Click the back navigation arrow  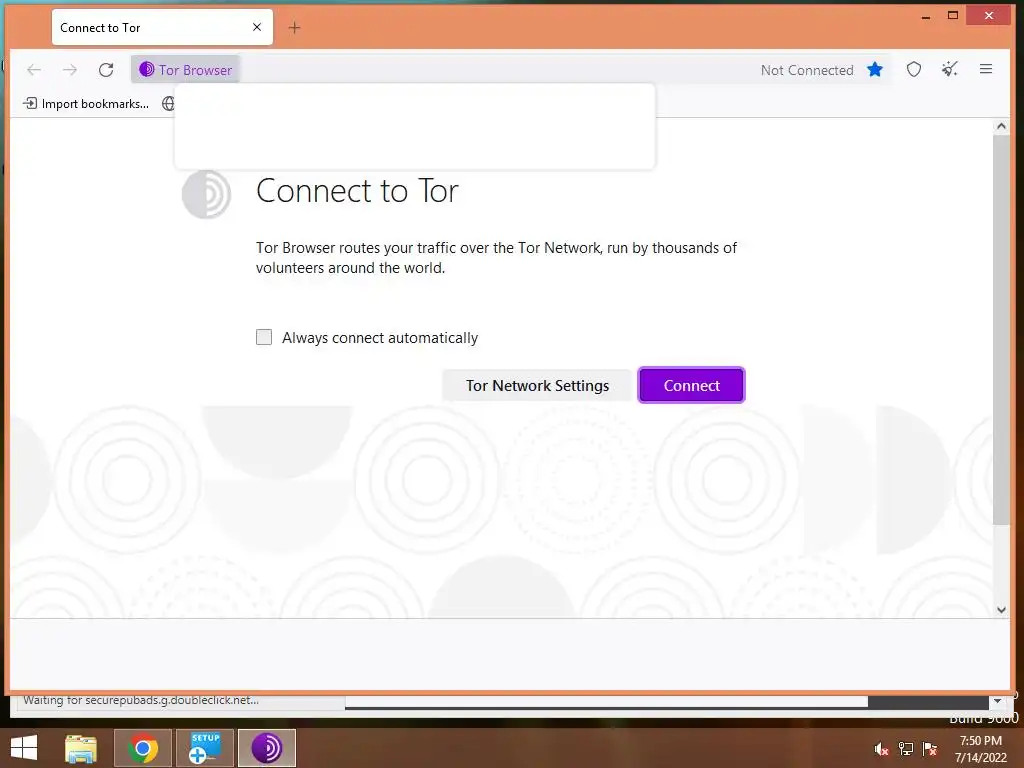34,70
